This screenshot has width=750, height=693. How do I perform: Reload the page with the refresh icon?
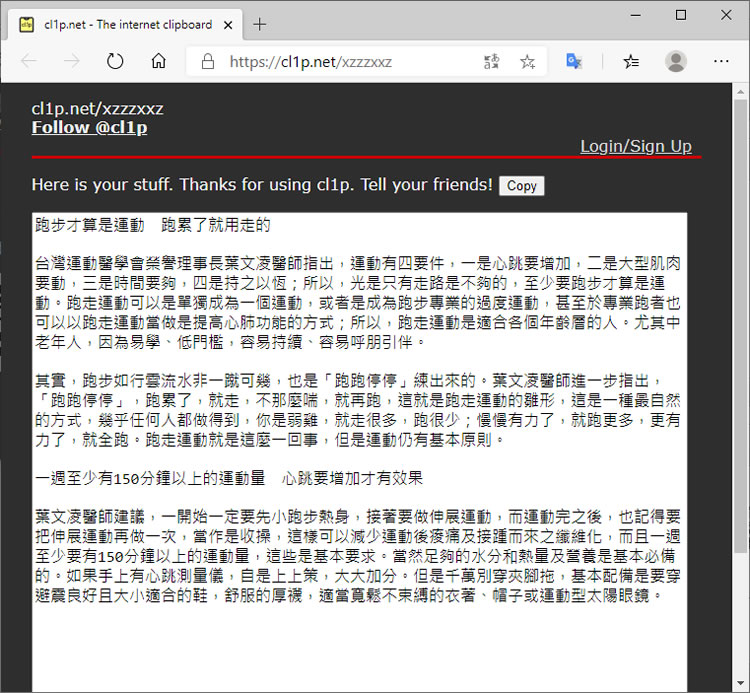(115, 61)
